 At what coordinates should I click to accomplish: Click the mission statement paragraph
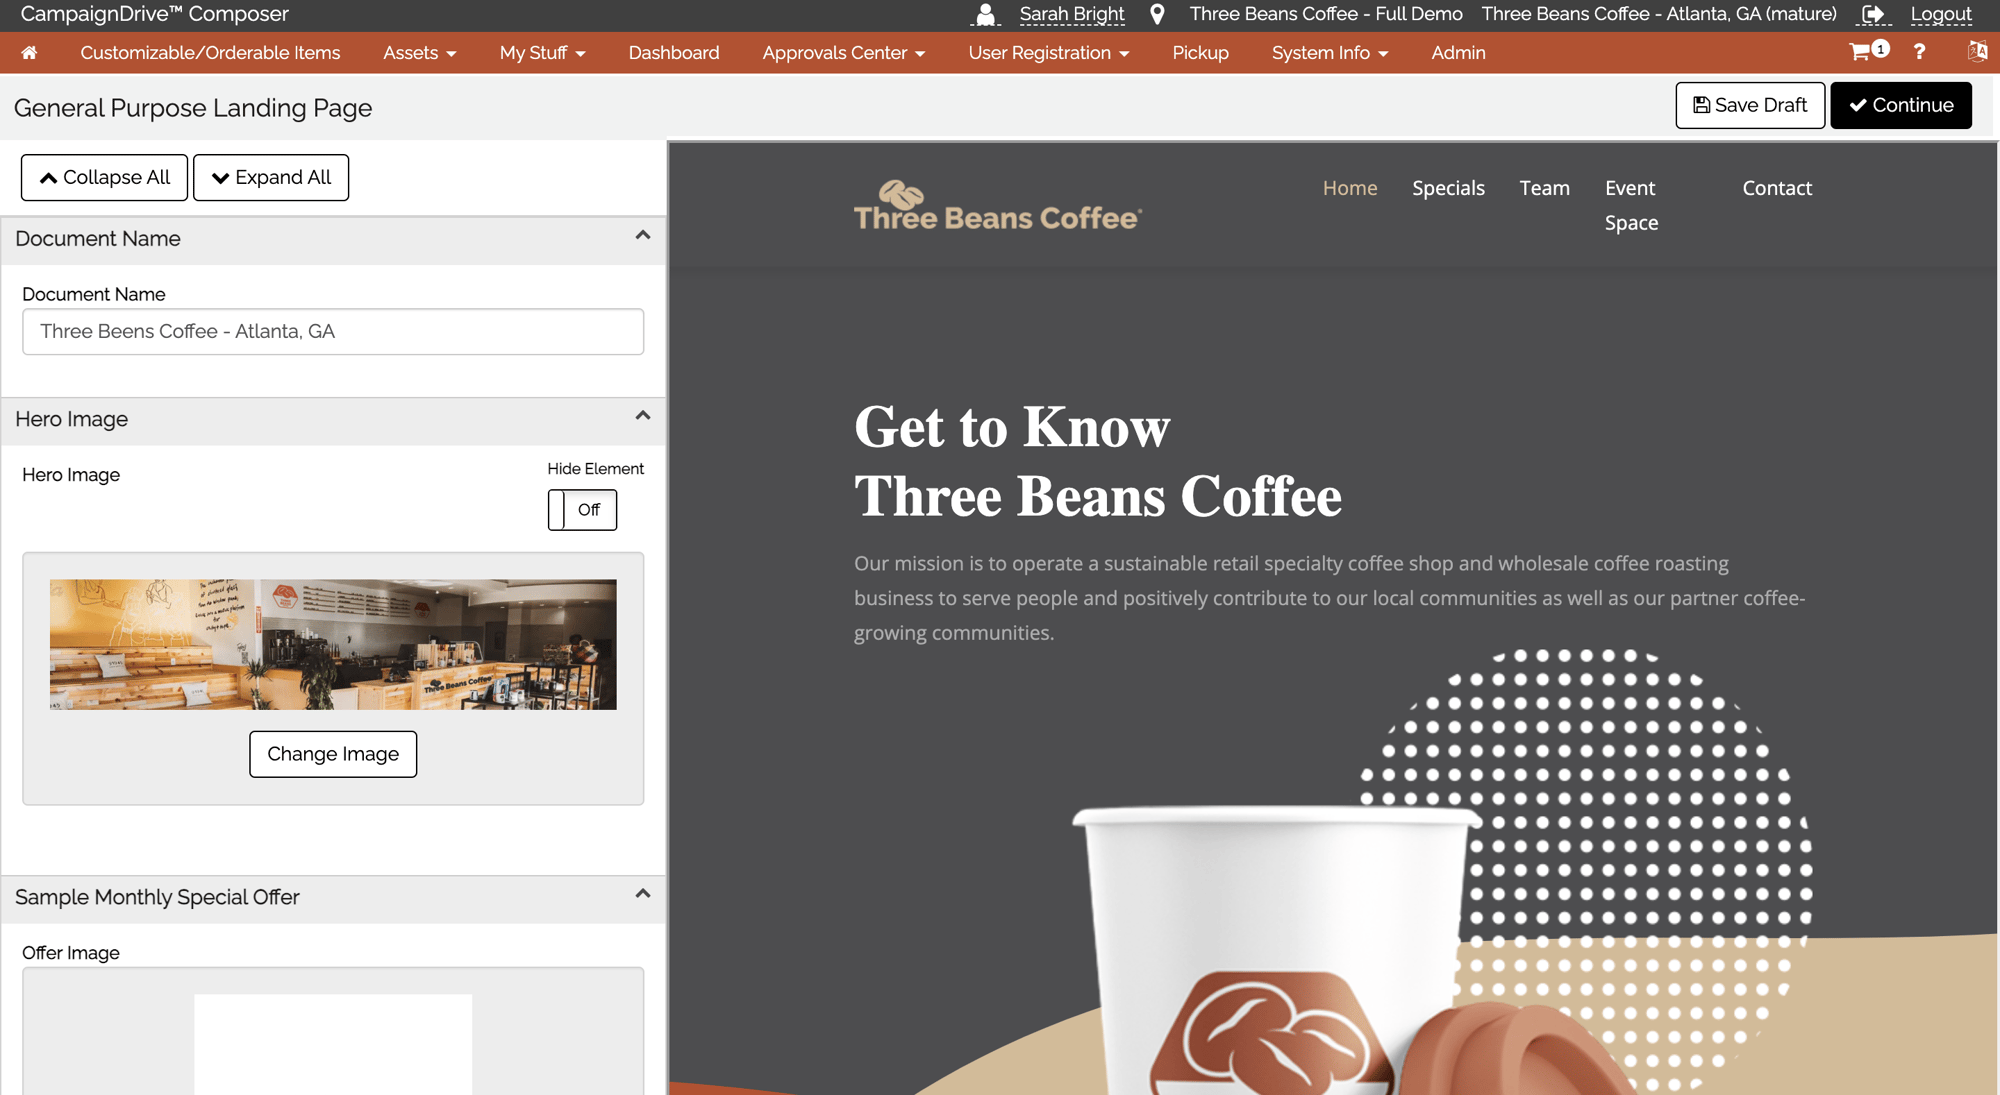pyautogui.click(x=1329, y=598)
